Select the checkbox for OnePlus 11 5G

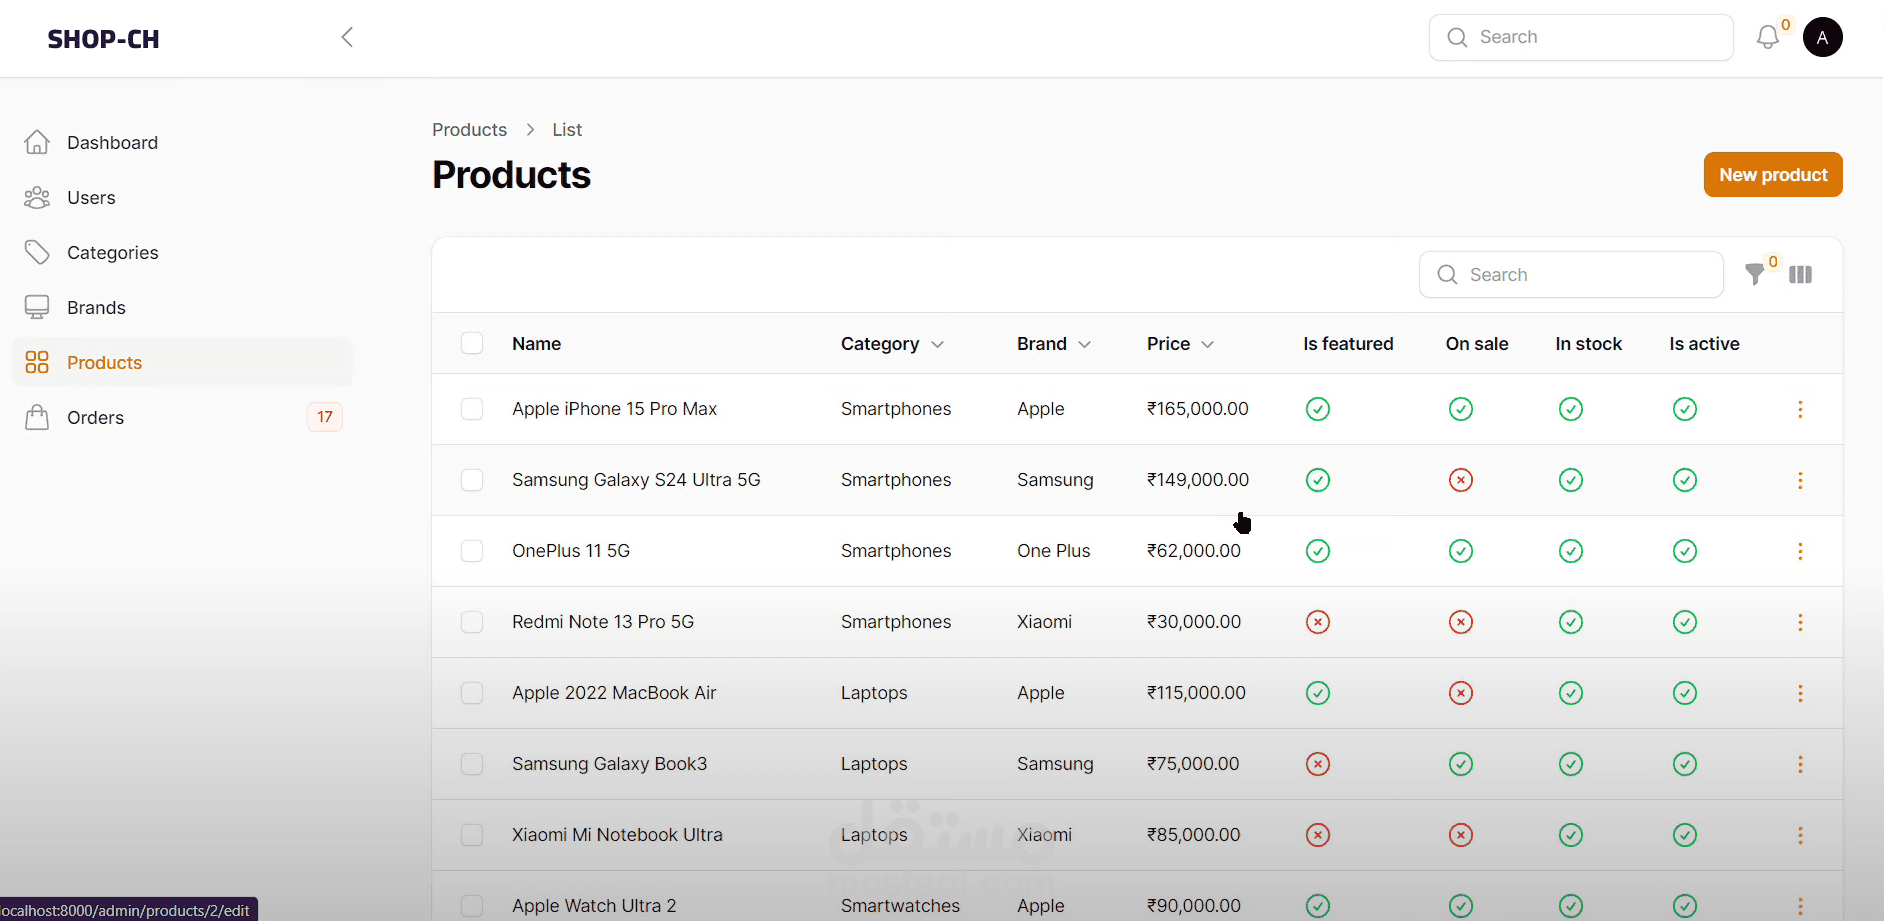click(x=472, y=551)
